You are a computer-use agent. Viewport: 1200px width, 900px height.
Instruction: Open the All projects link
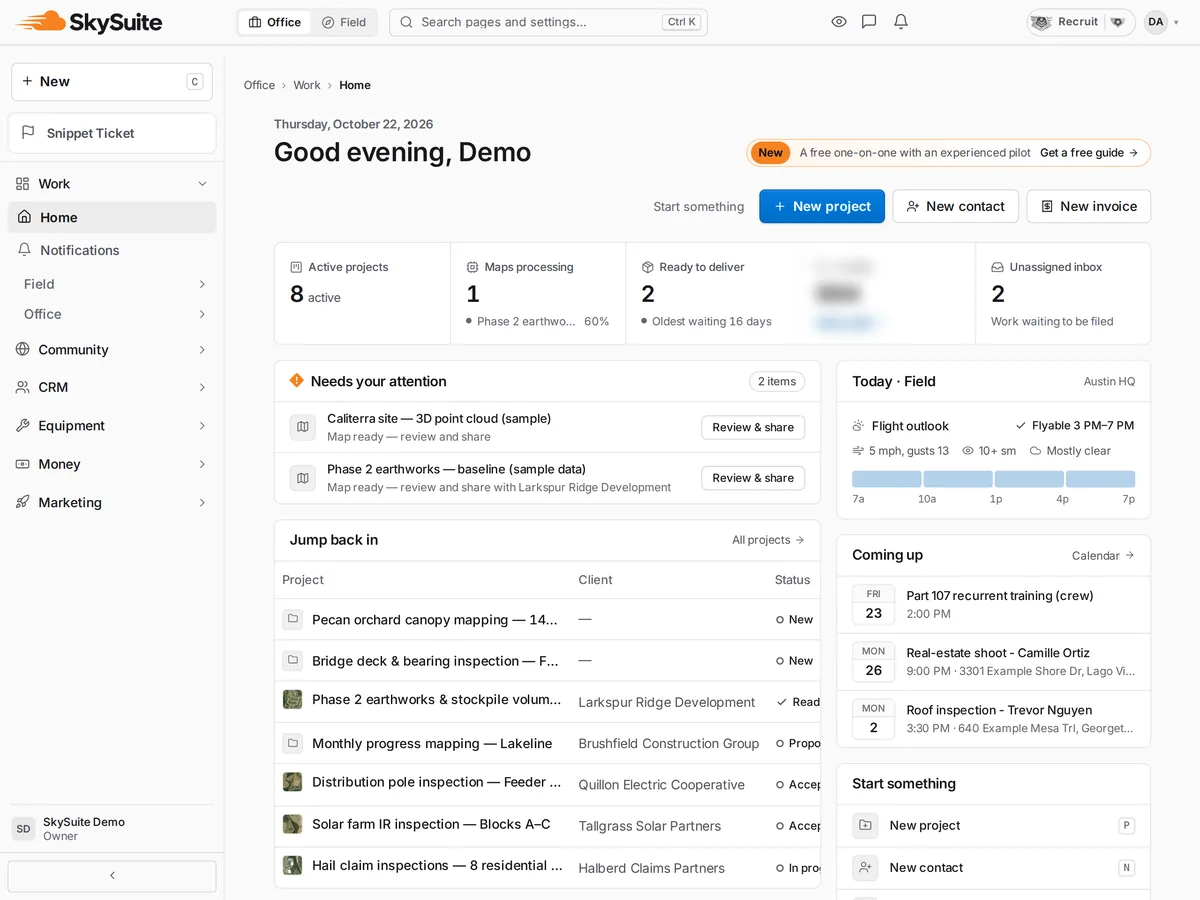[768, 540]
